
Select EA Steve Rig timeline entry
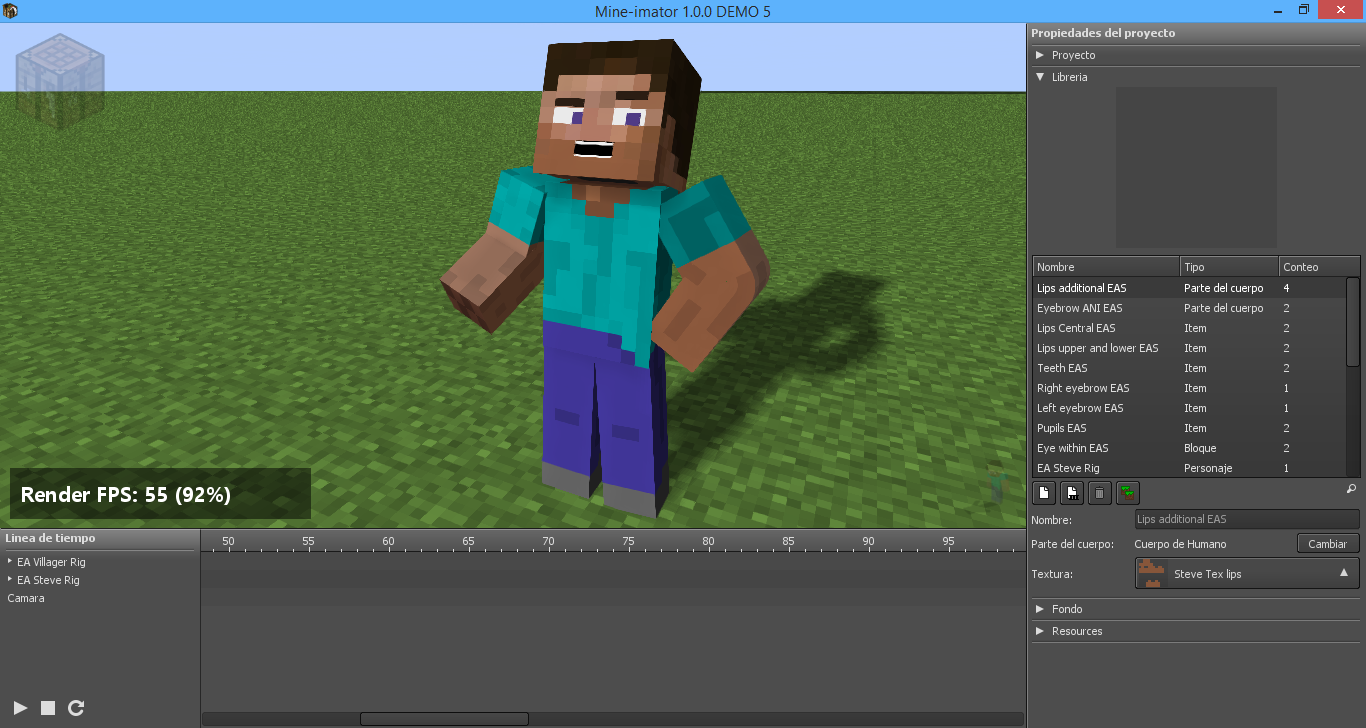(x=48, y=580)
